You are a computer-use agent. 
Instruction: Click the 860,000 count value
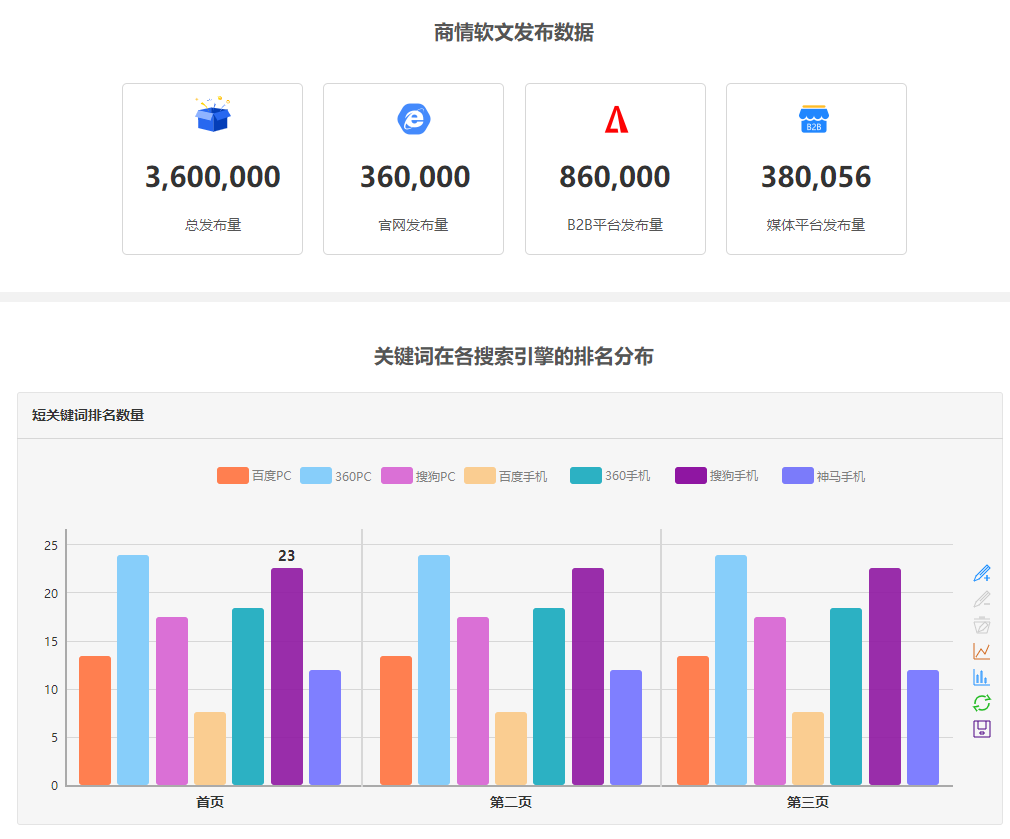(x=615, y=177)
